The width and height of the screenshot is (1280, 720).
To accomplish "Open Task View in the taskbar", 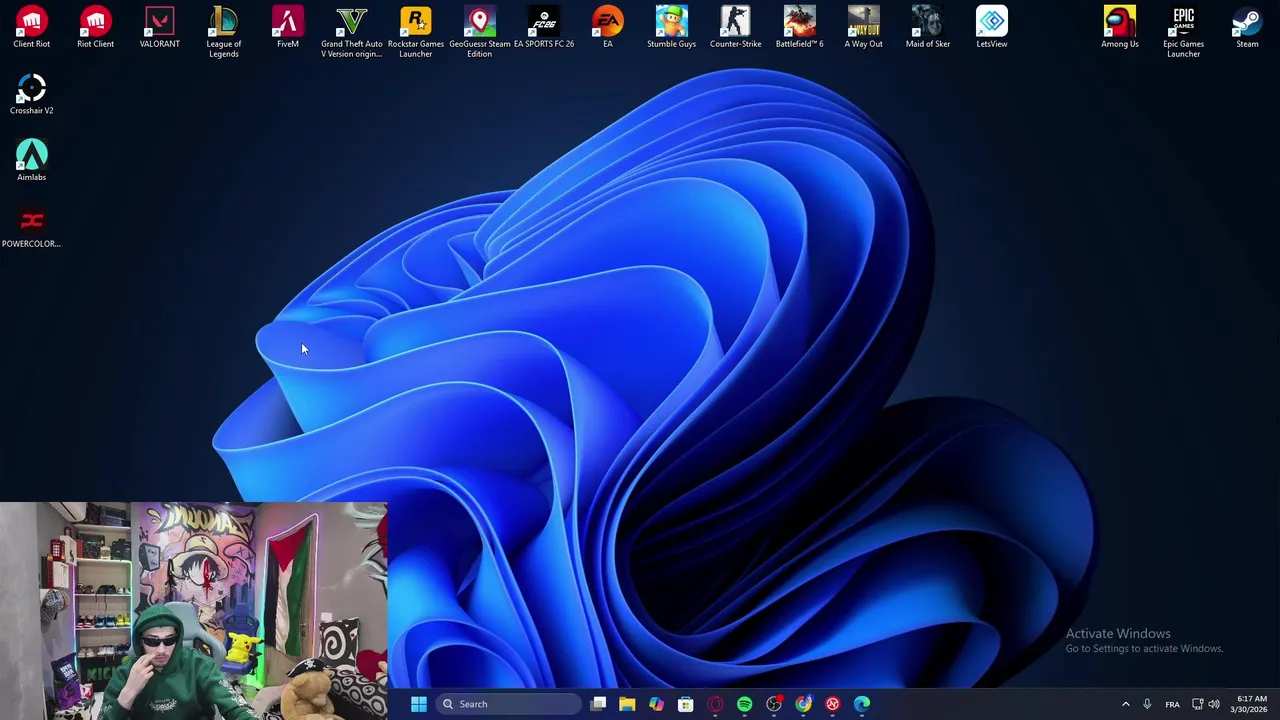I will click(598, 704).
